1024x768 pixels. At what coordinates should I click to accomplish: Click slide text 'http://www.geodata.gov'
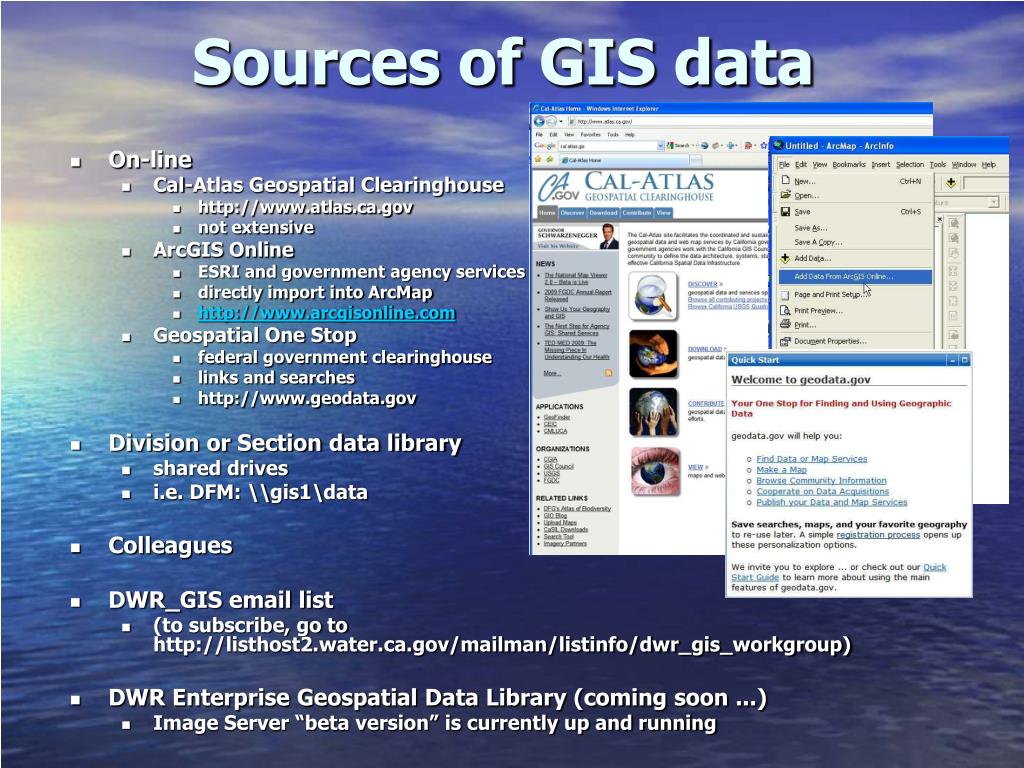point(307,398)
